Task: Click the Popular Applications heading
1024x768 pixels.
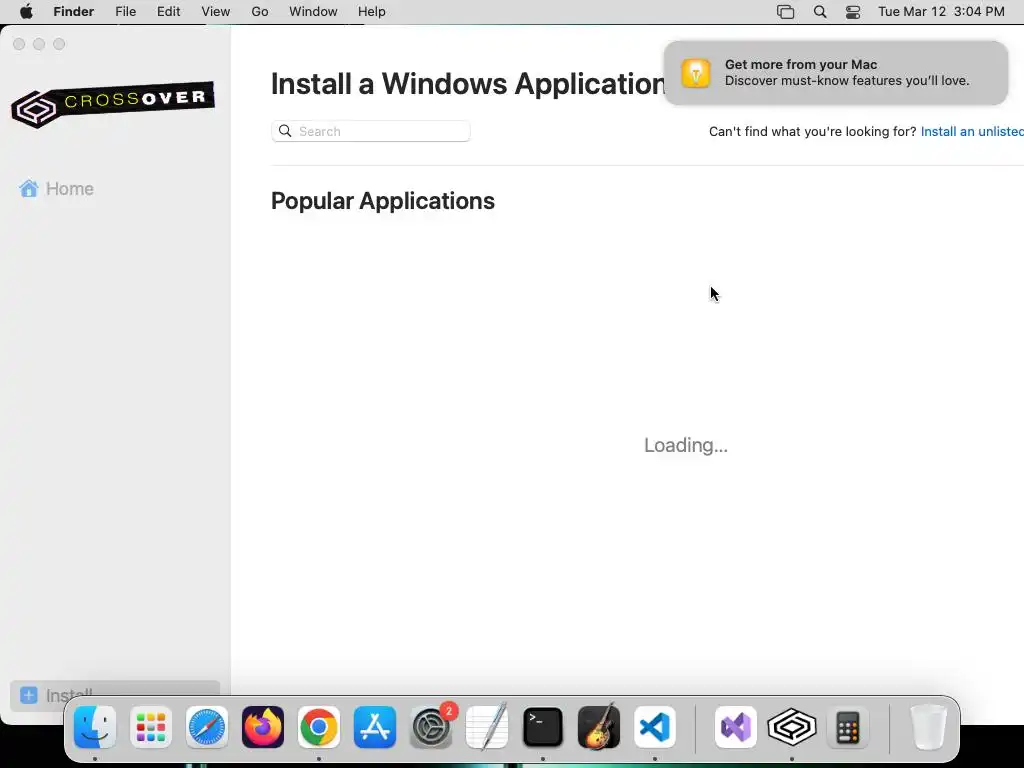Action: click(383, 200)
